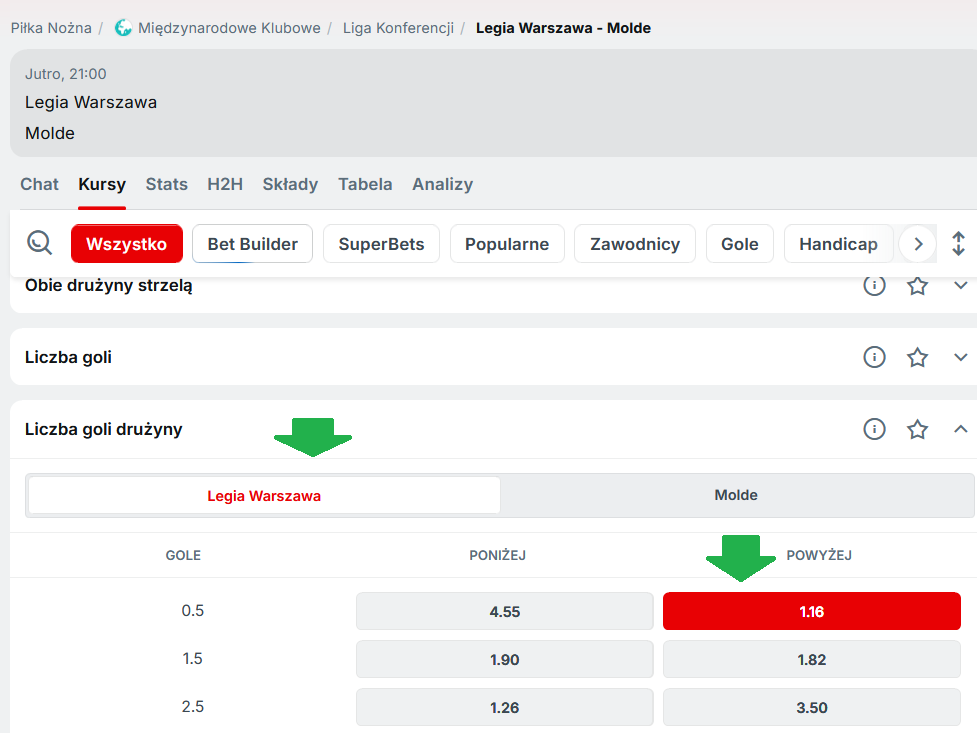Click the expand/collapse all markets arrows icon
Screen dimensions: 977x733
(958, 243)
